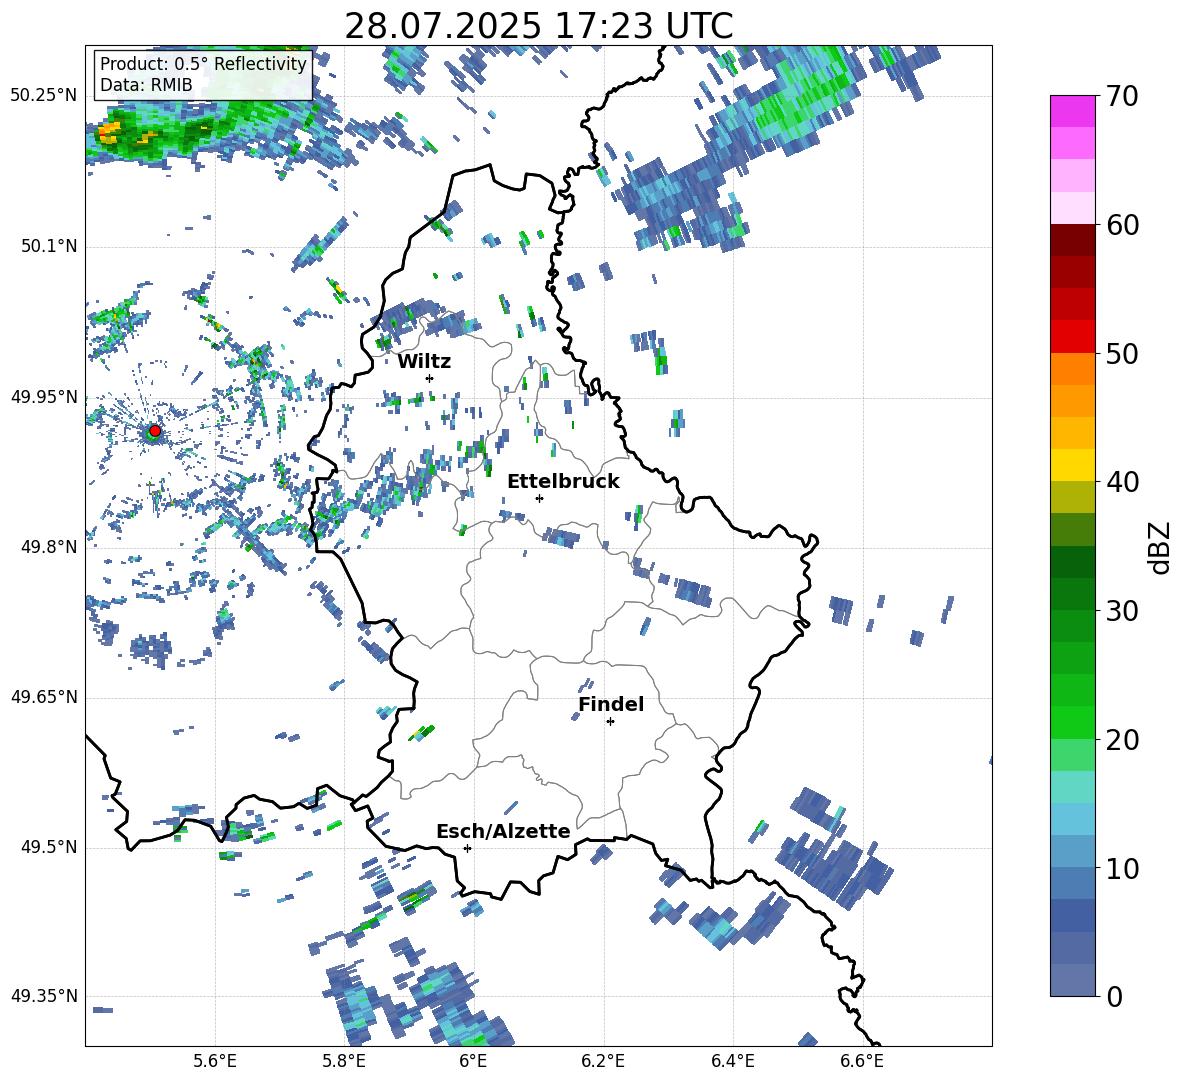The image size is (1184, 1081).
Task: Click the 10 tick on colorbar
Action: click(x=1122, y=868)
